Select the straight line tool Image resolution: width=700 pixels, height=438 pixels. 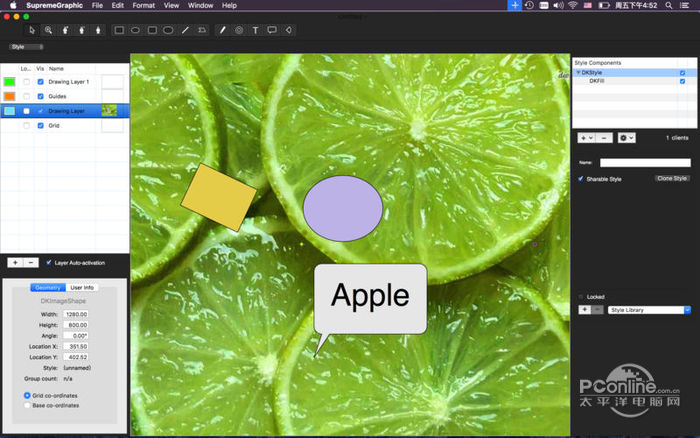(x=185, y=30)
